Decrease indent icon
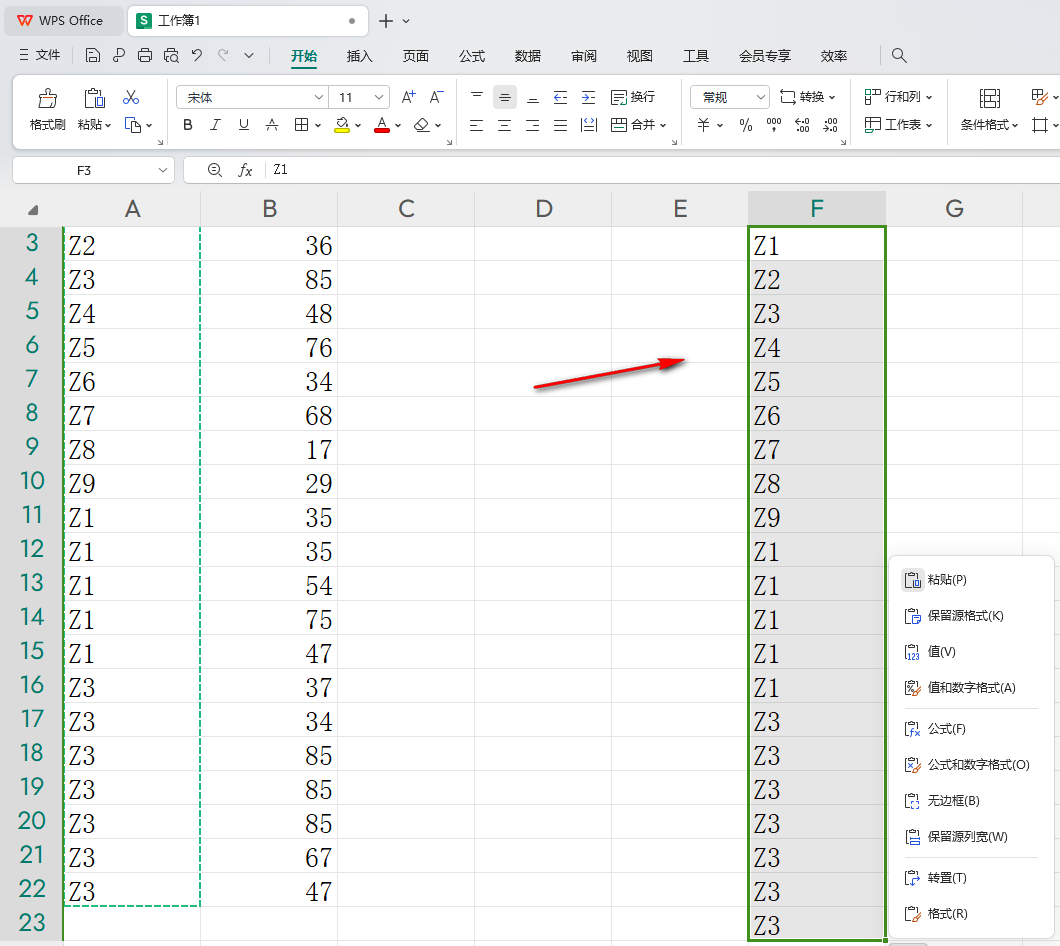1060x946 pixels. 560,97
